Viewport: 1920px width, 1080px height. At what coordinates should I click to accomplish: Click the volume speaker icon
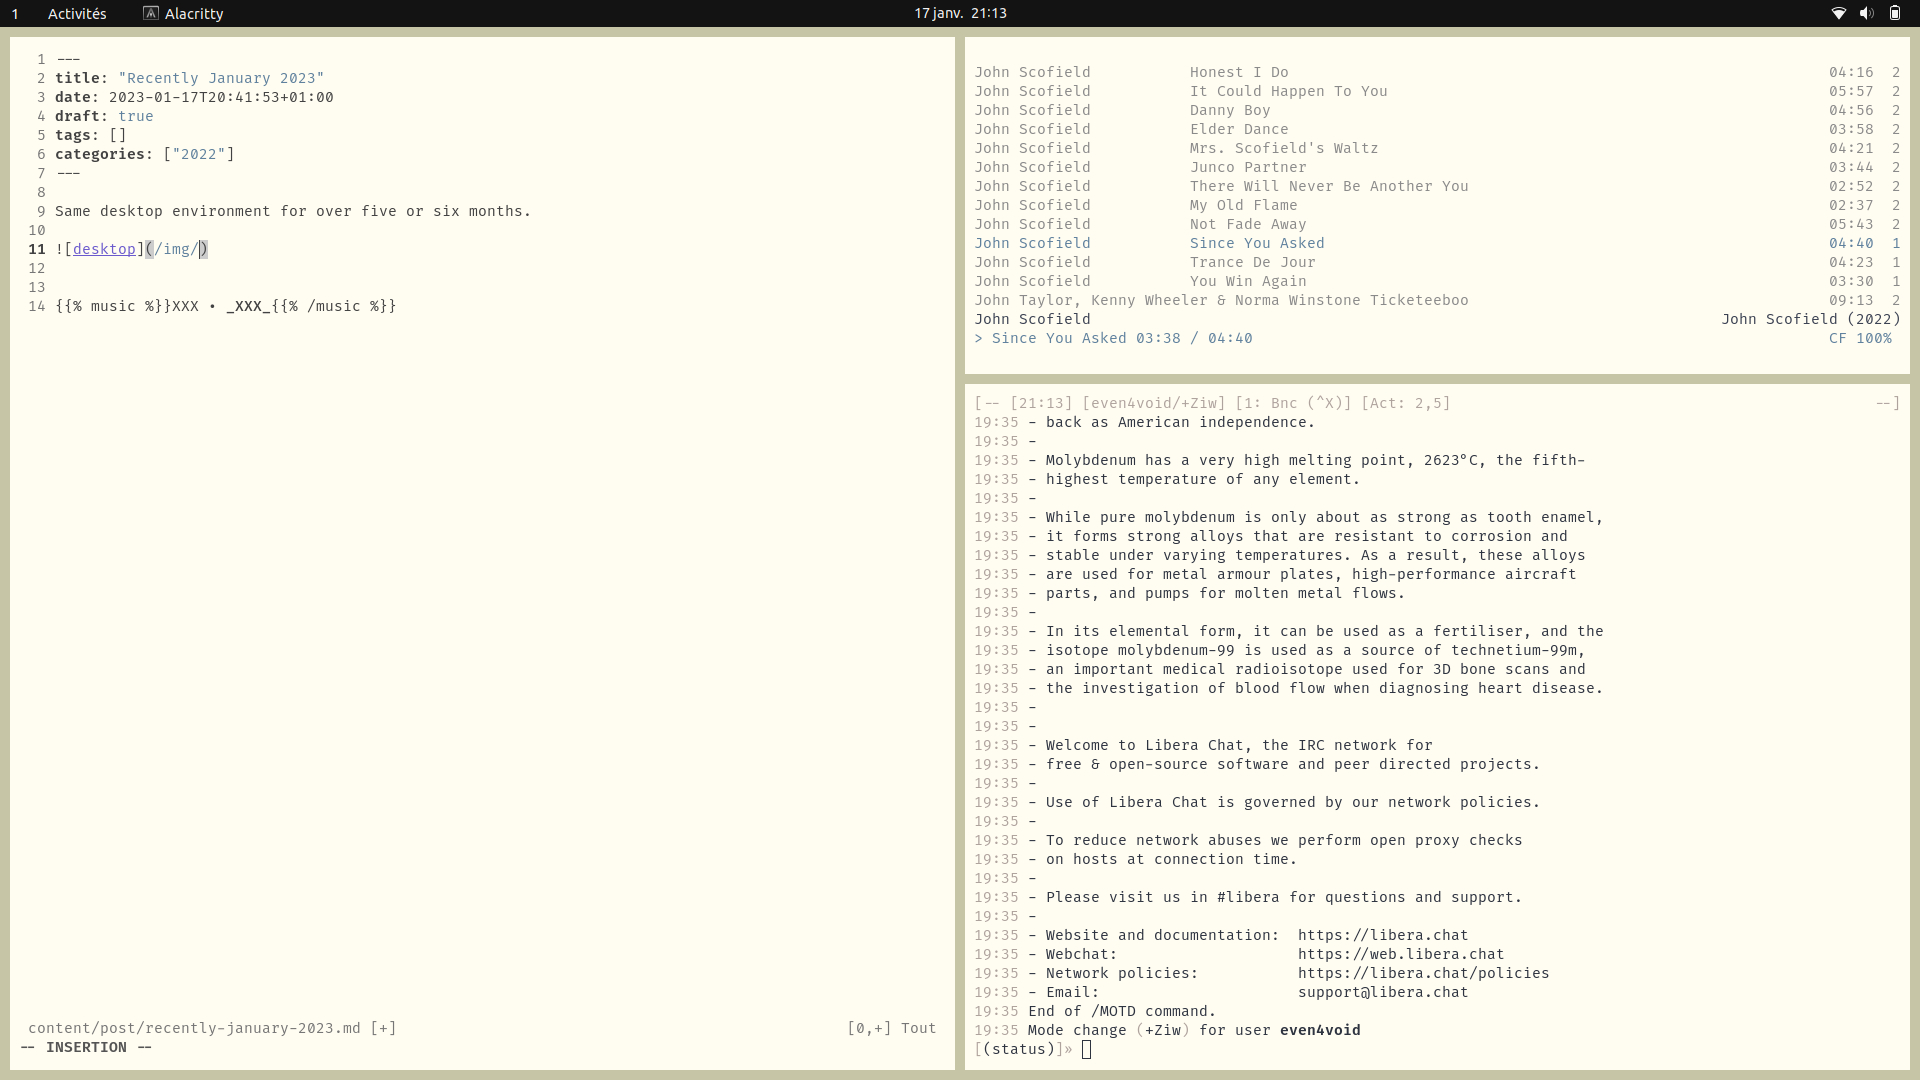pos(1866,13)
